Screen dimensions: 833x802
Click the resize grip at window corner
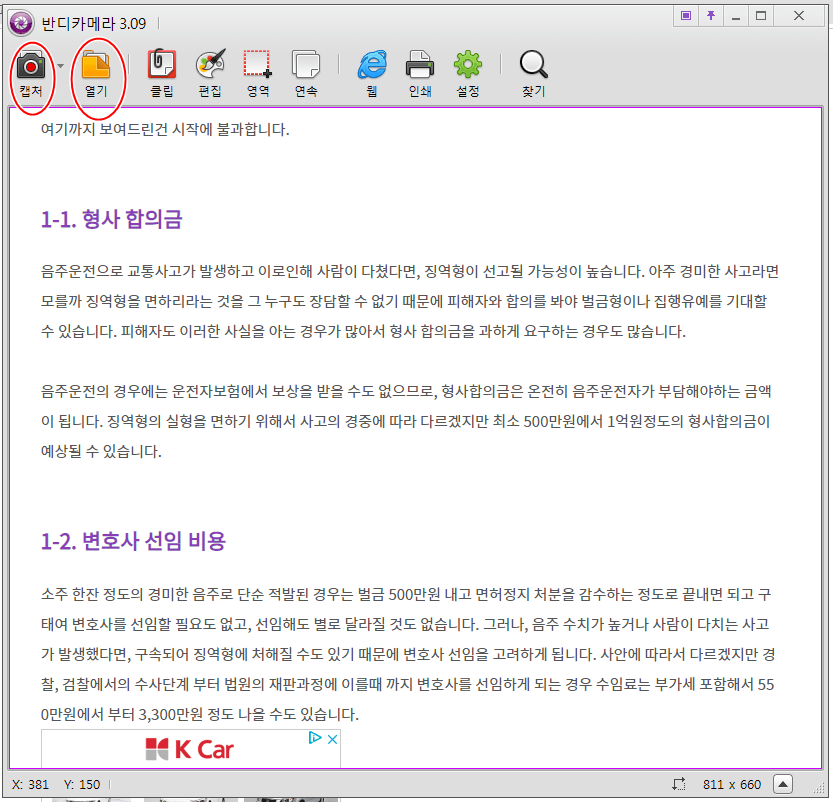click(x=819, y=788)
